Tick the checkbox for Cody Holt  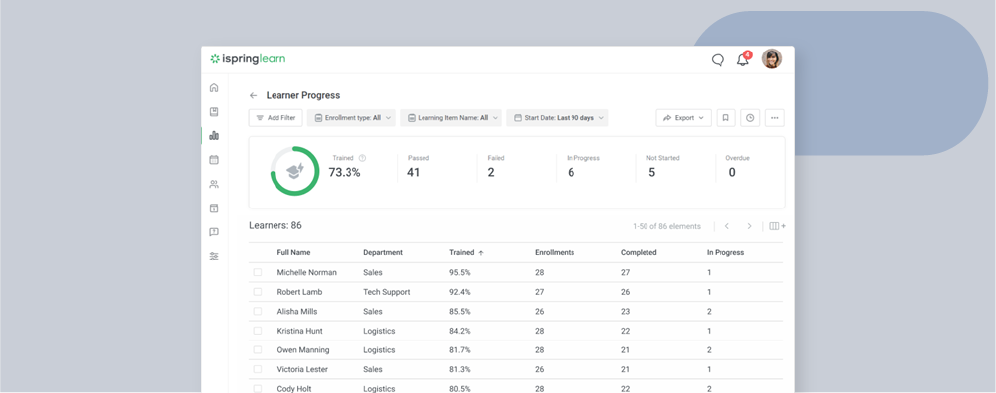(x=258, y=389)
